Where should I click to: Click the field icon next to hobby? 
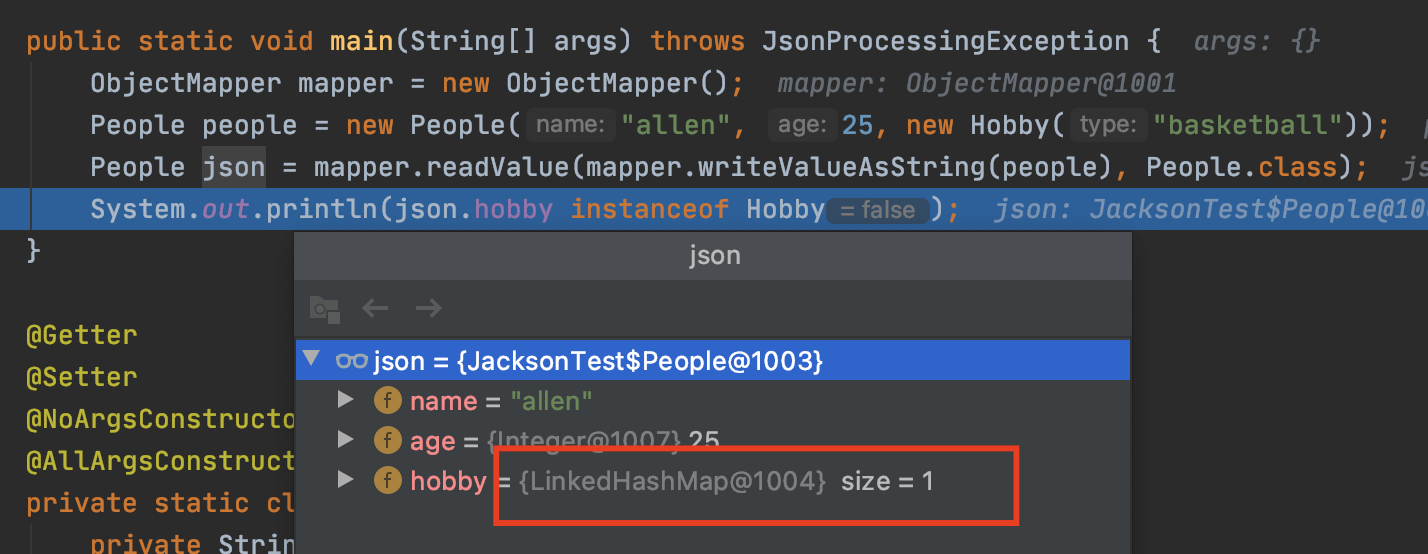(x=388, y=480)
